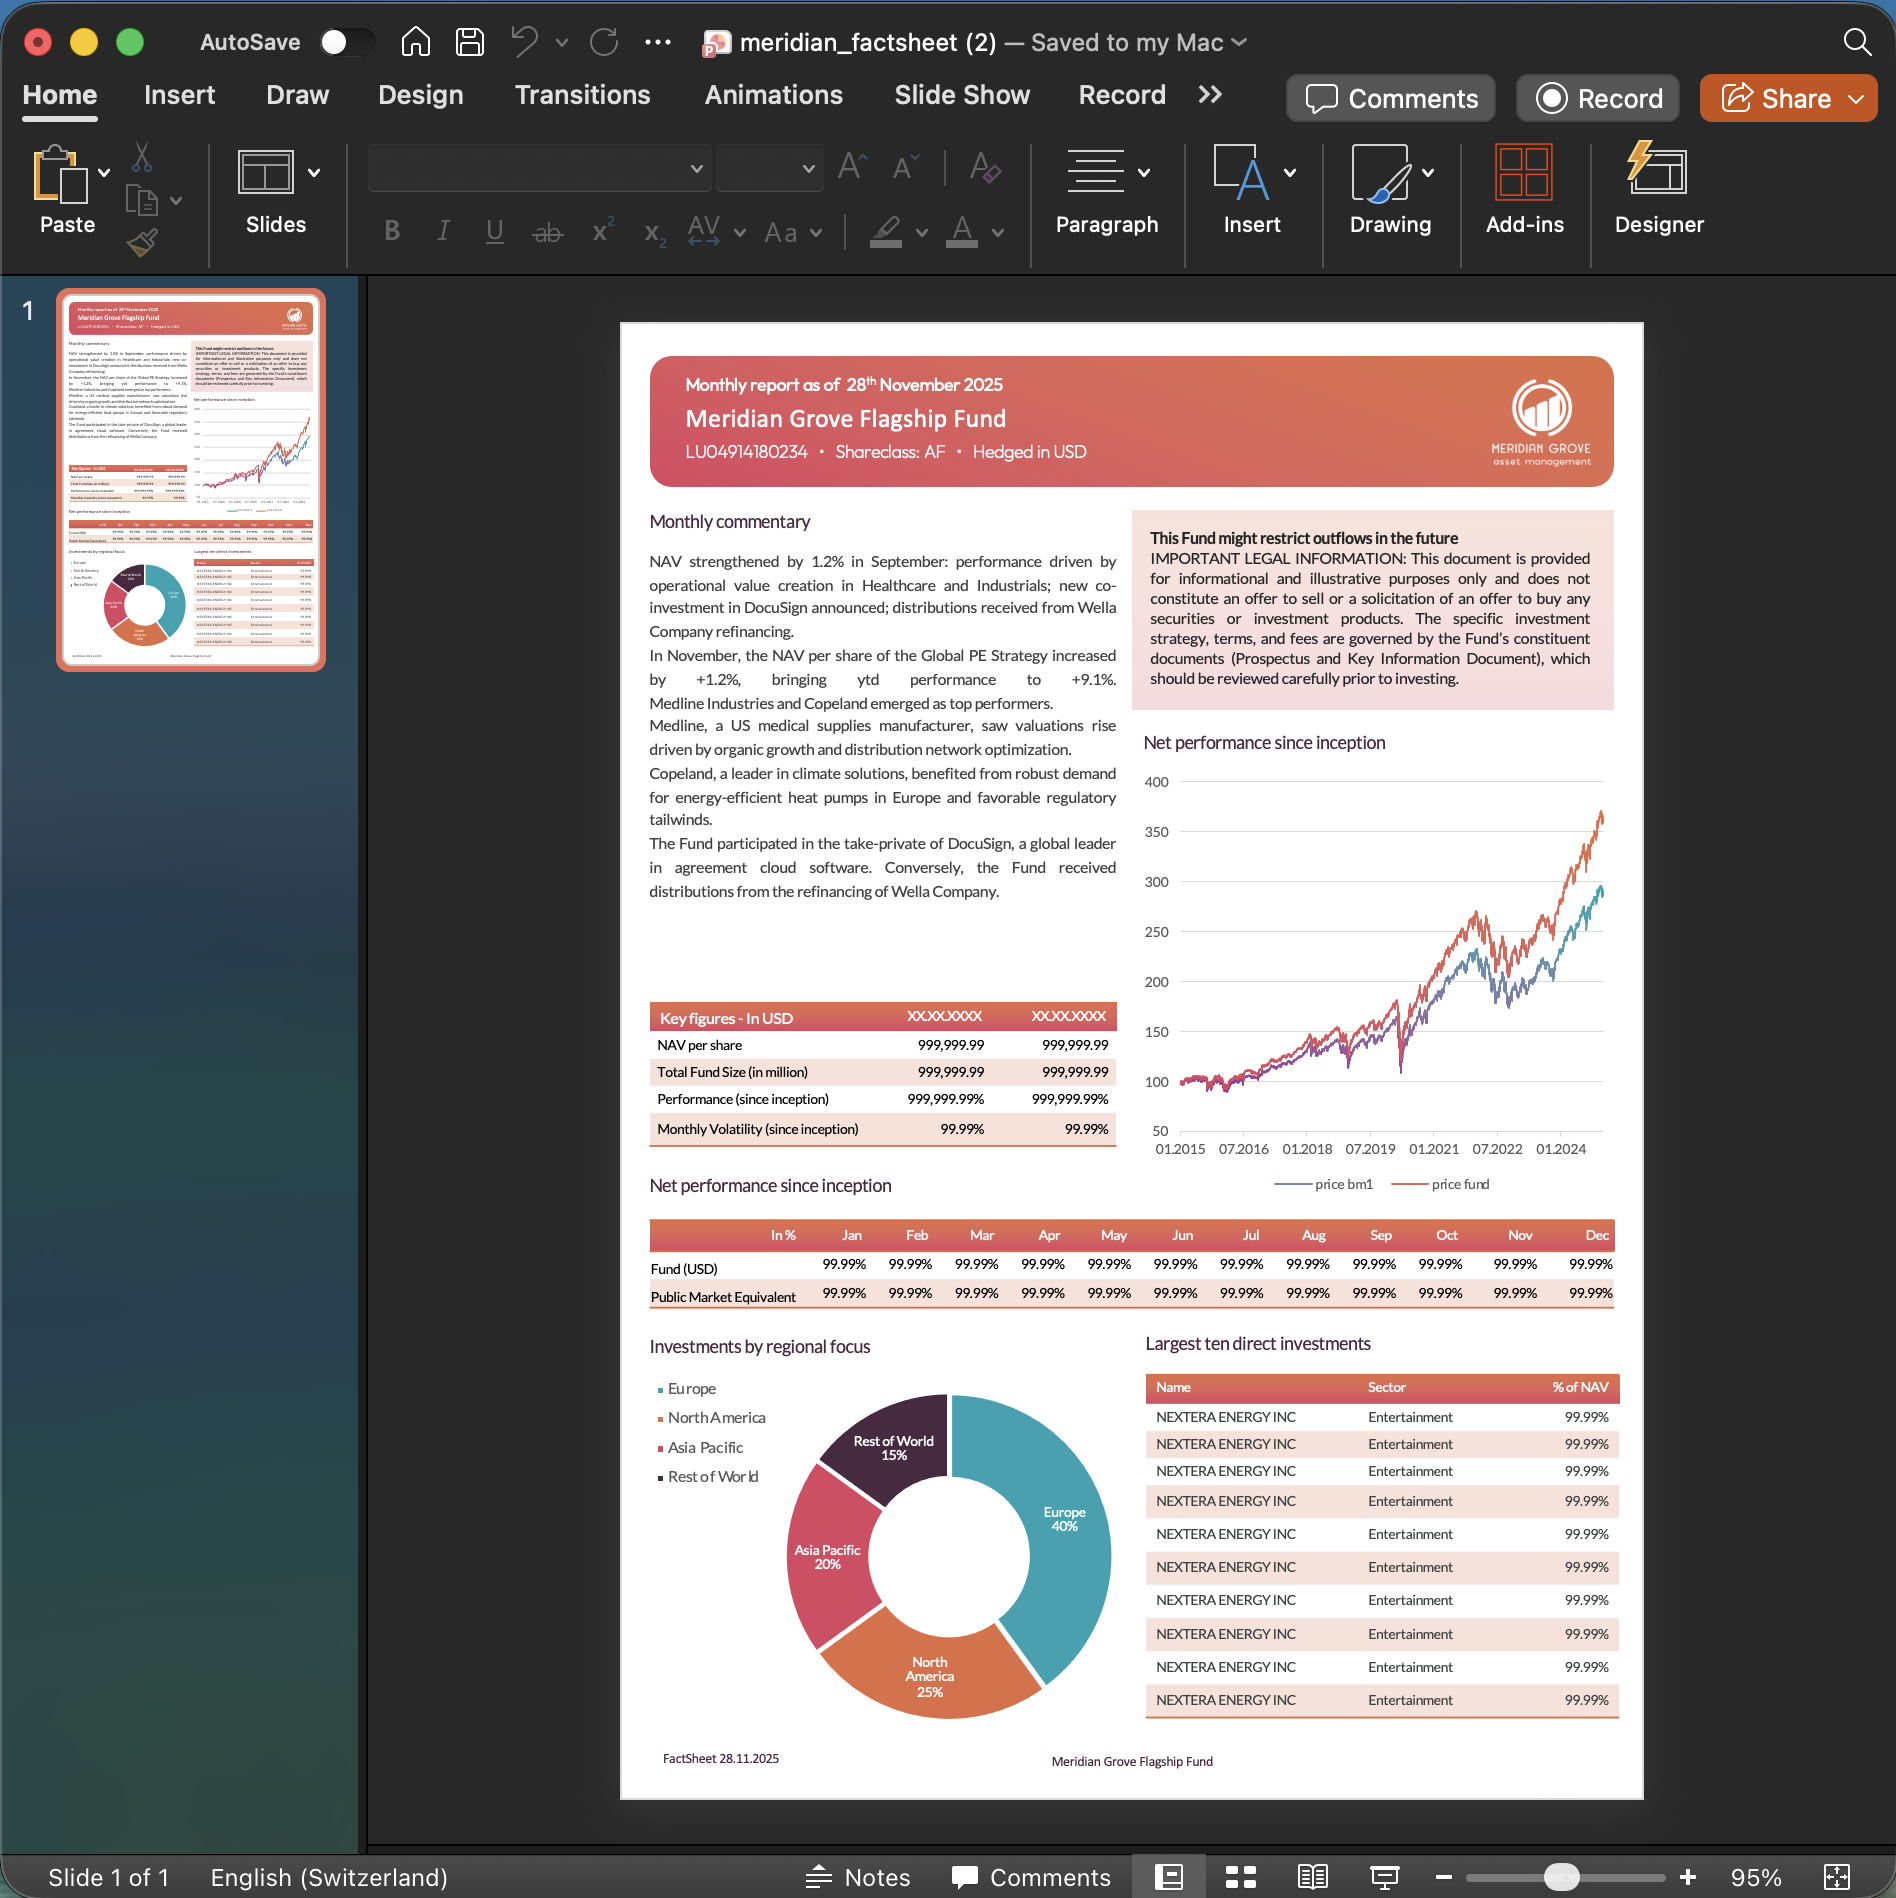This screenshot has height=1898, width=1896.
Task: Click the Record button
Action: coord(1597,98)
